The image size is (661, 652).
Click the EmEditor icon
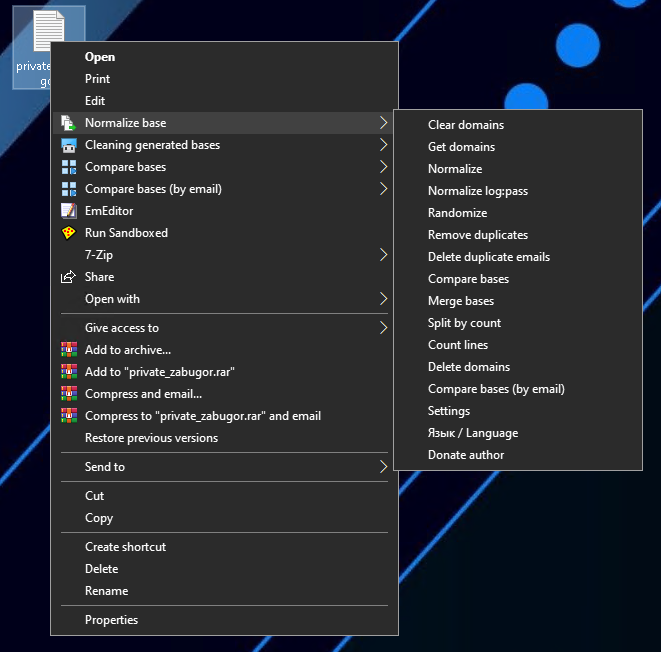click(68, 211)
